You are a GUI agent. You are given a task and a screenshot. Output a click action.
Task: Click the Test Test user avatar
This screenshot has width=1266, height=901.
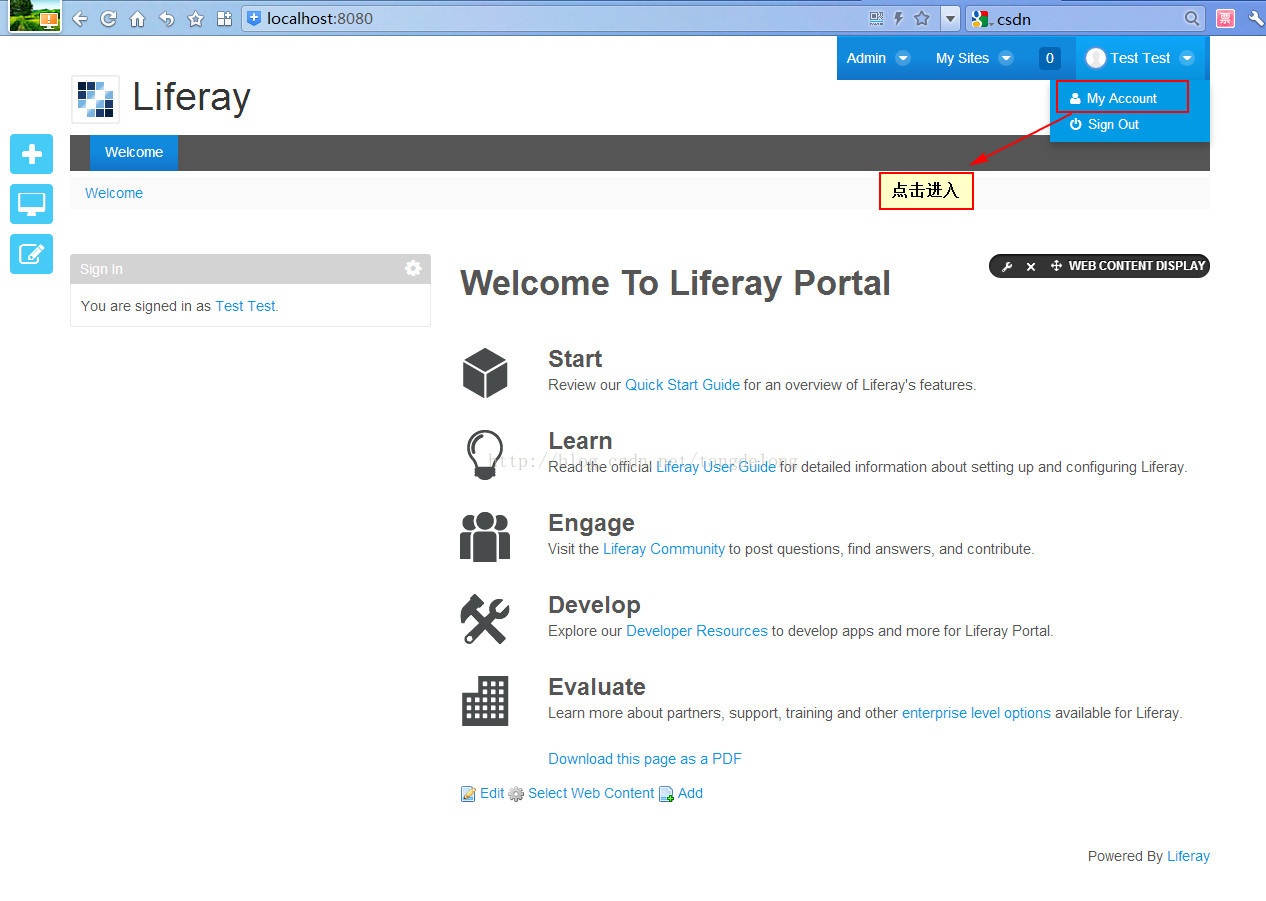pyautogui.click(x=1095, y=58)
